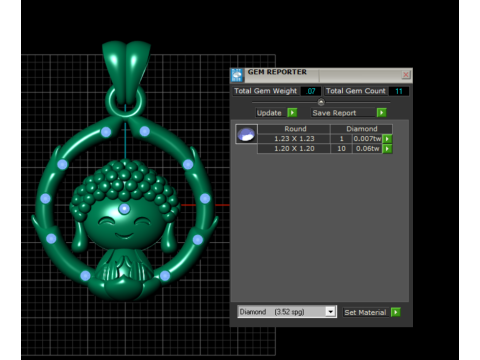
Task: Select the gem on the Buddha's forehead
Action: click(124, 209)
